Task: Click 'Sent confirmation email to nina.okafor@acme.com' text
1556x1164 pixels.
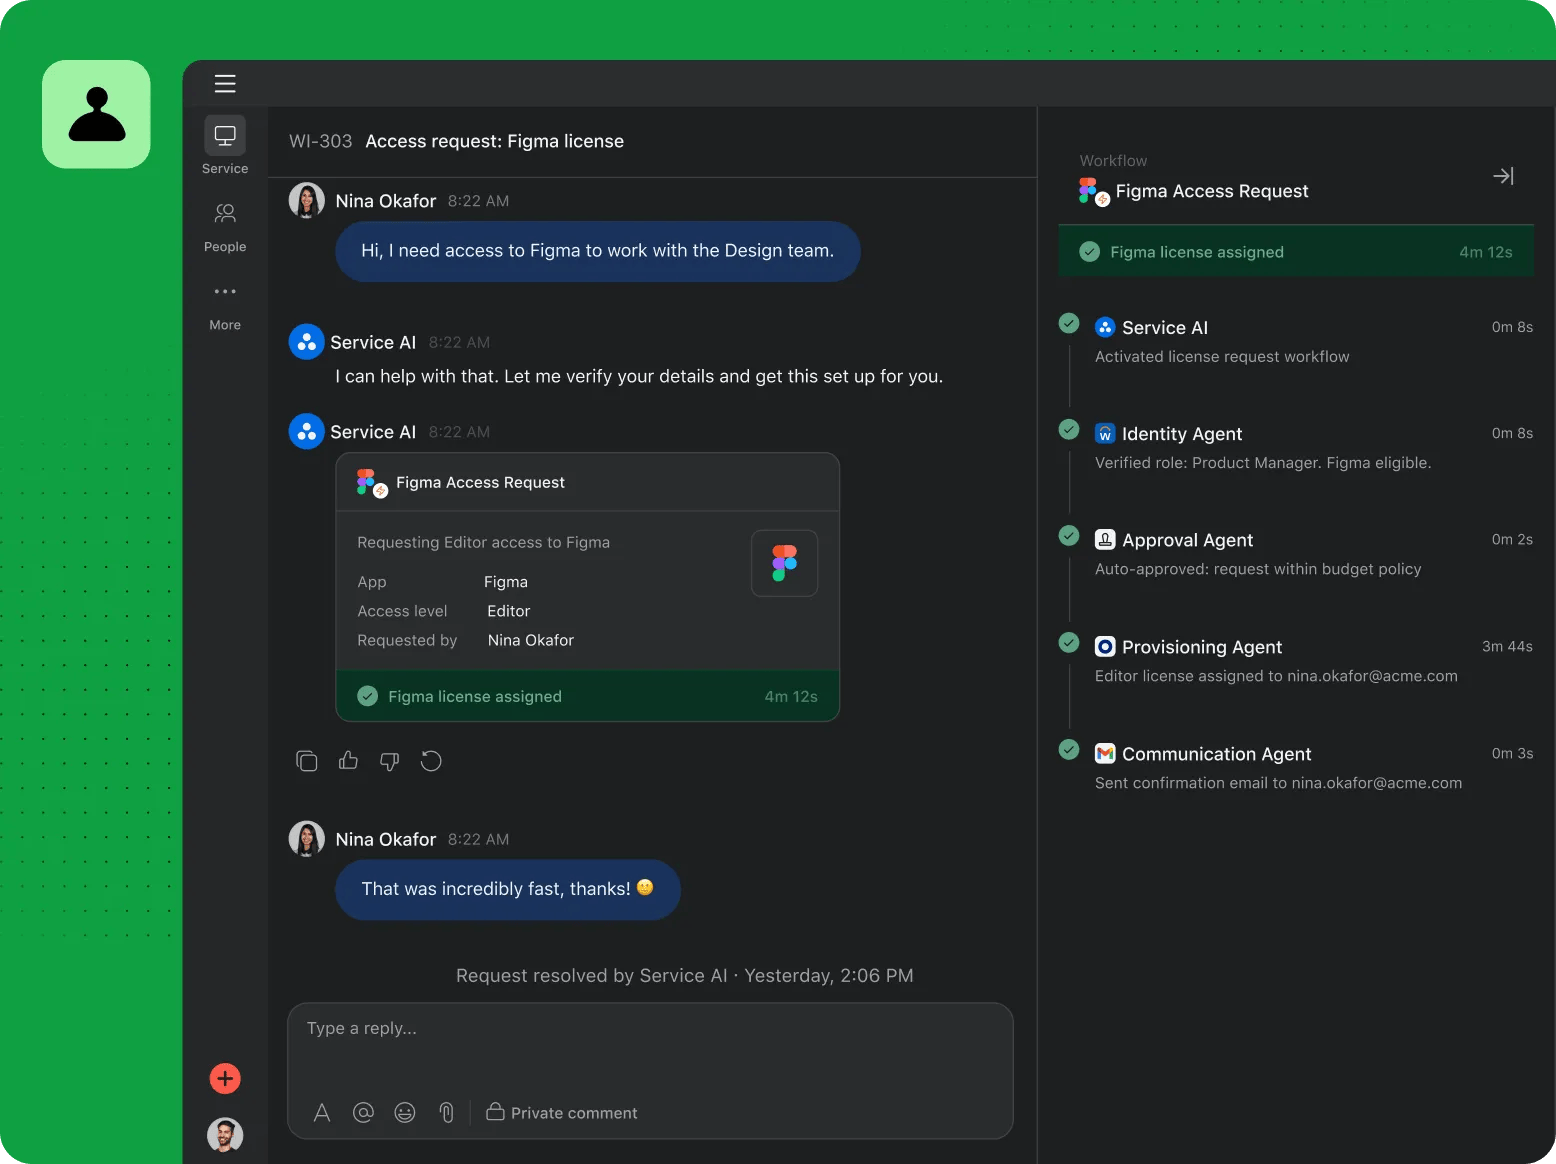Action: [x=1278, y=783]
